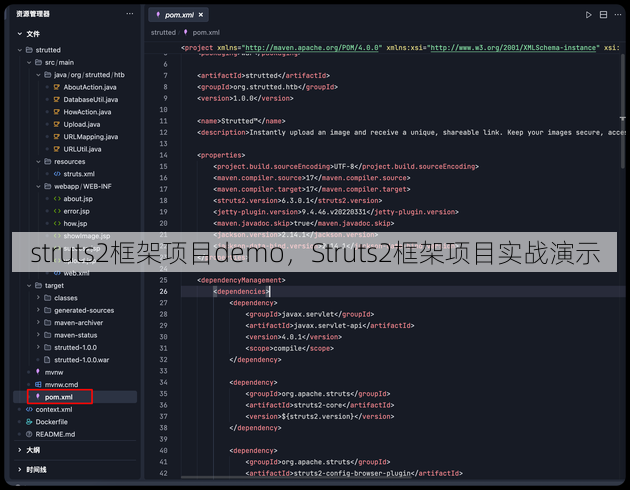
Task: Open AboutAction.java file
Action: pos(90,87)
